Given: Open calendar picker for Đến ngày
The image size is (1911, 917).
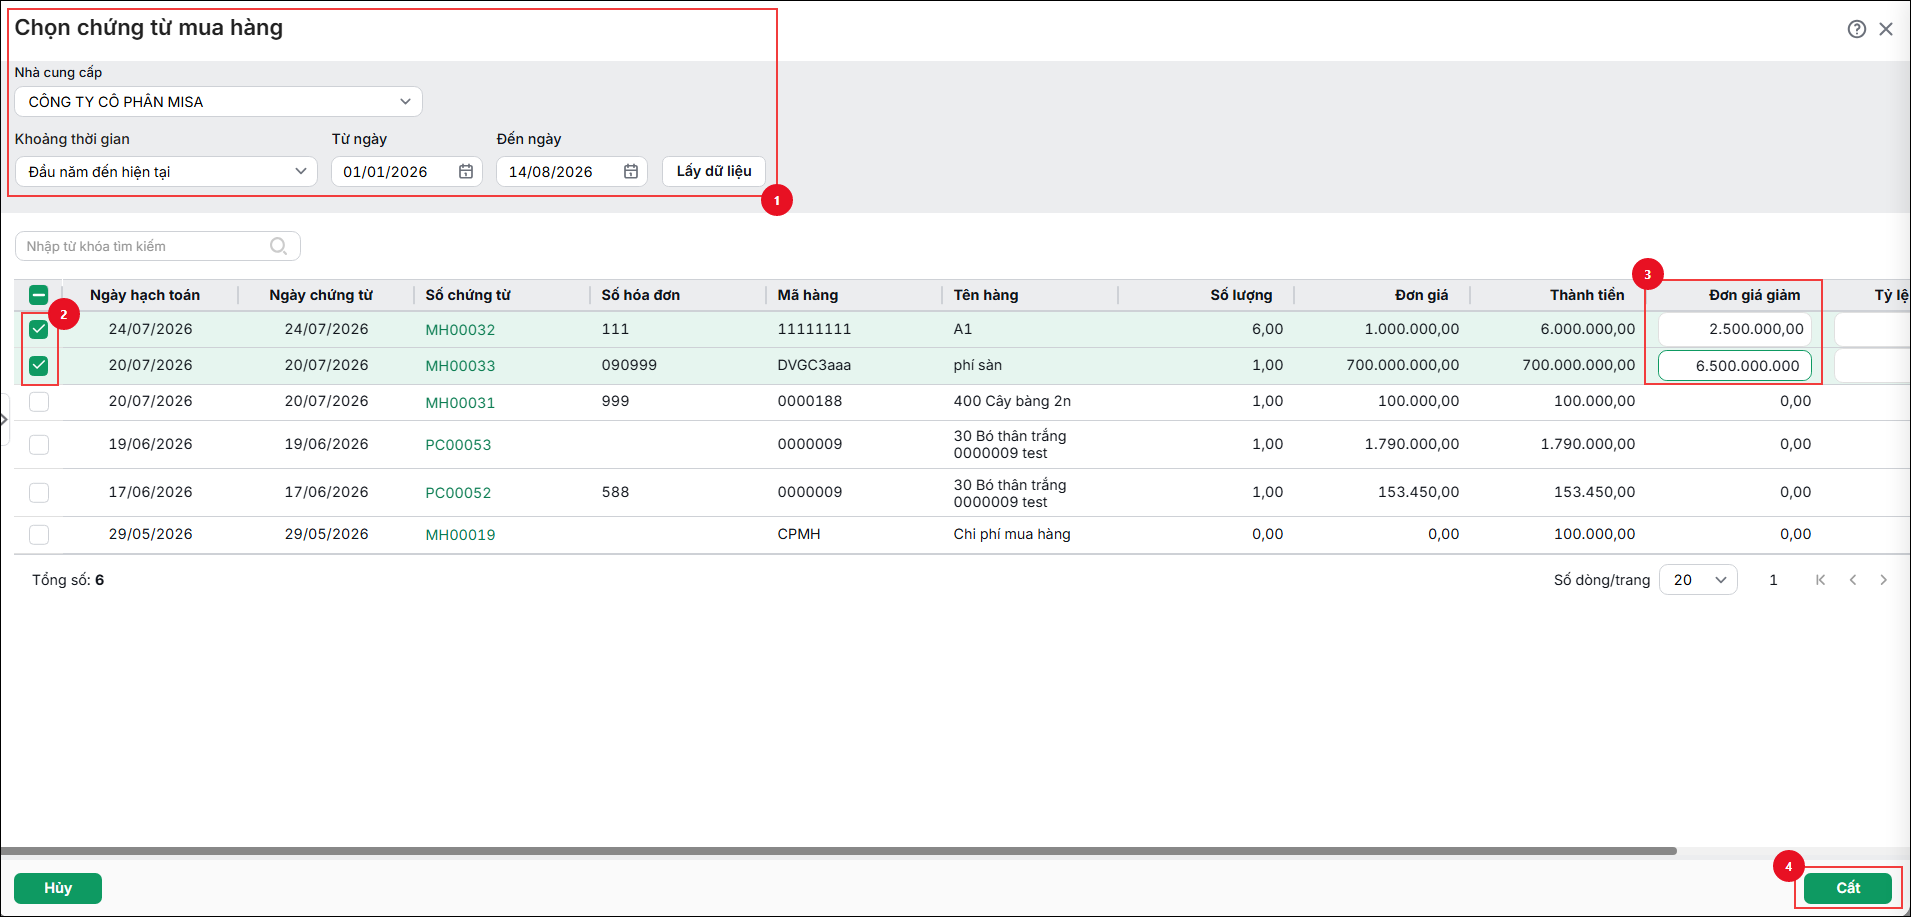Looking at the screenshot, I should pos(631,172).
